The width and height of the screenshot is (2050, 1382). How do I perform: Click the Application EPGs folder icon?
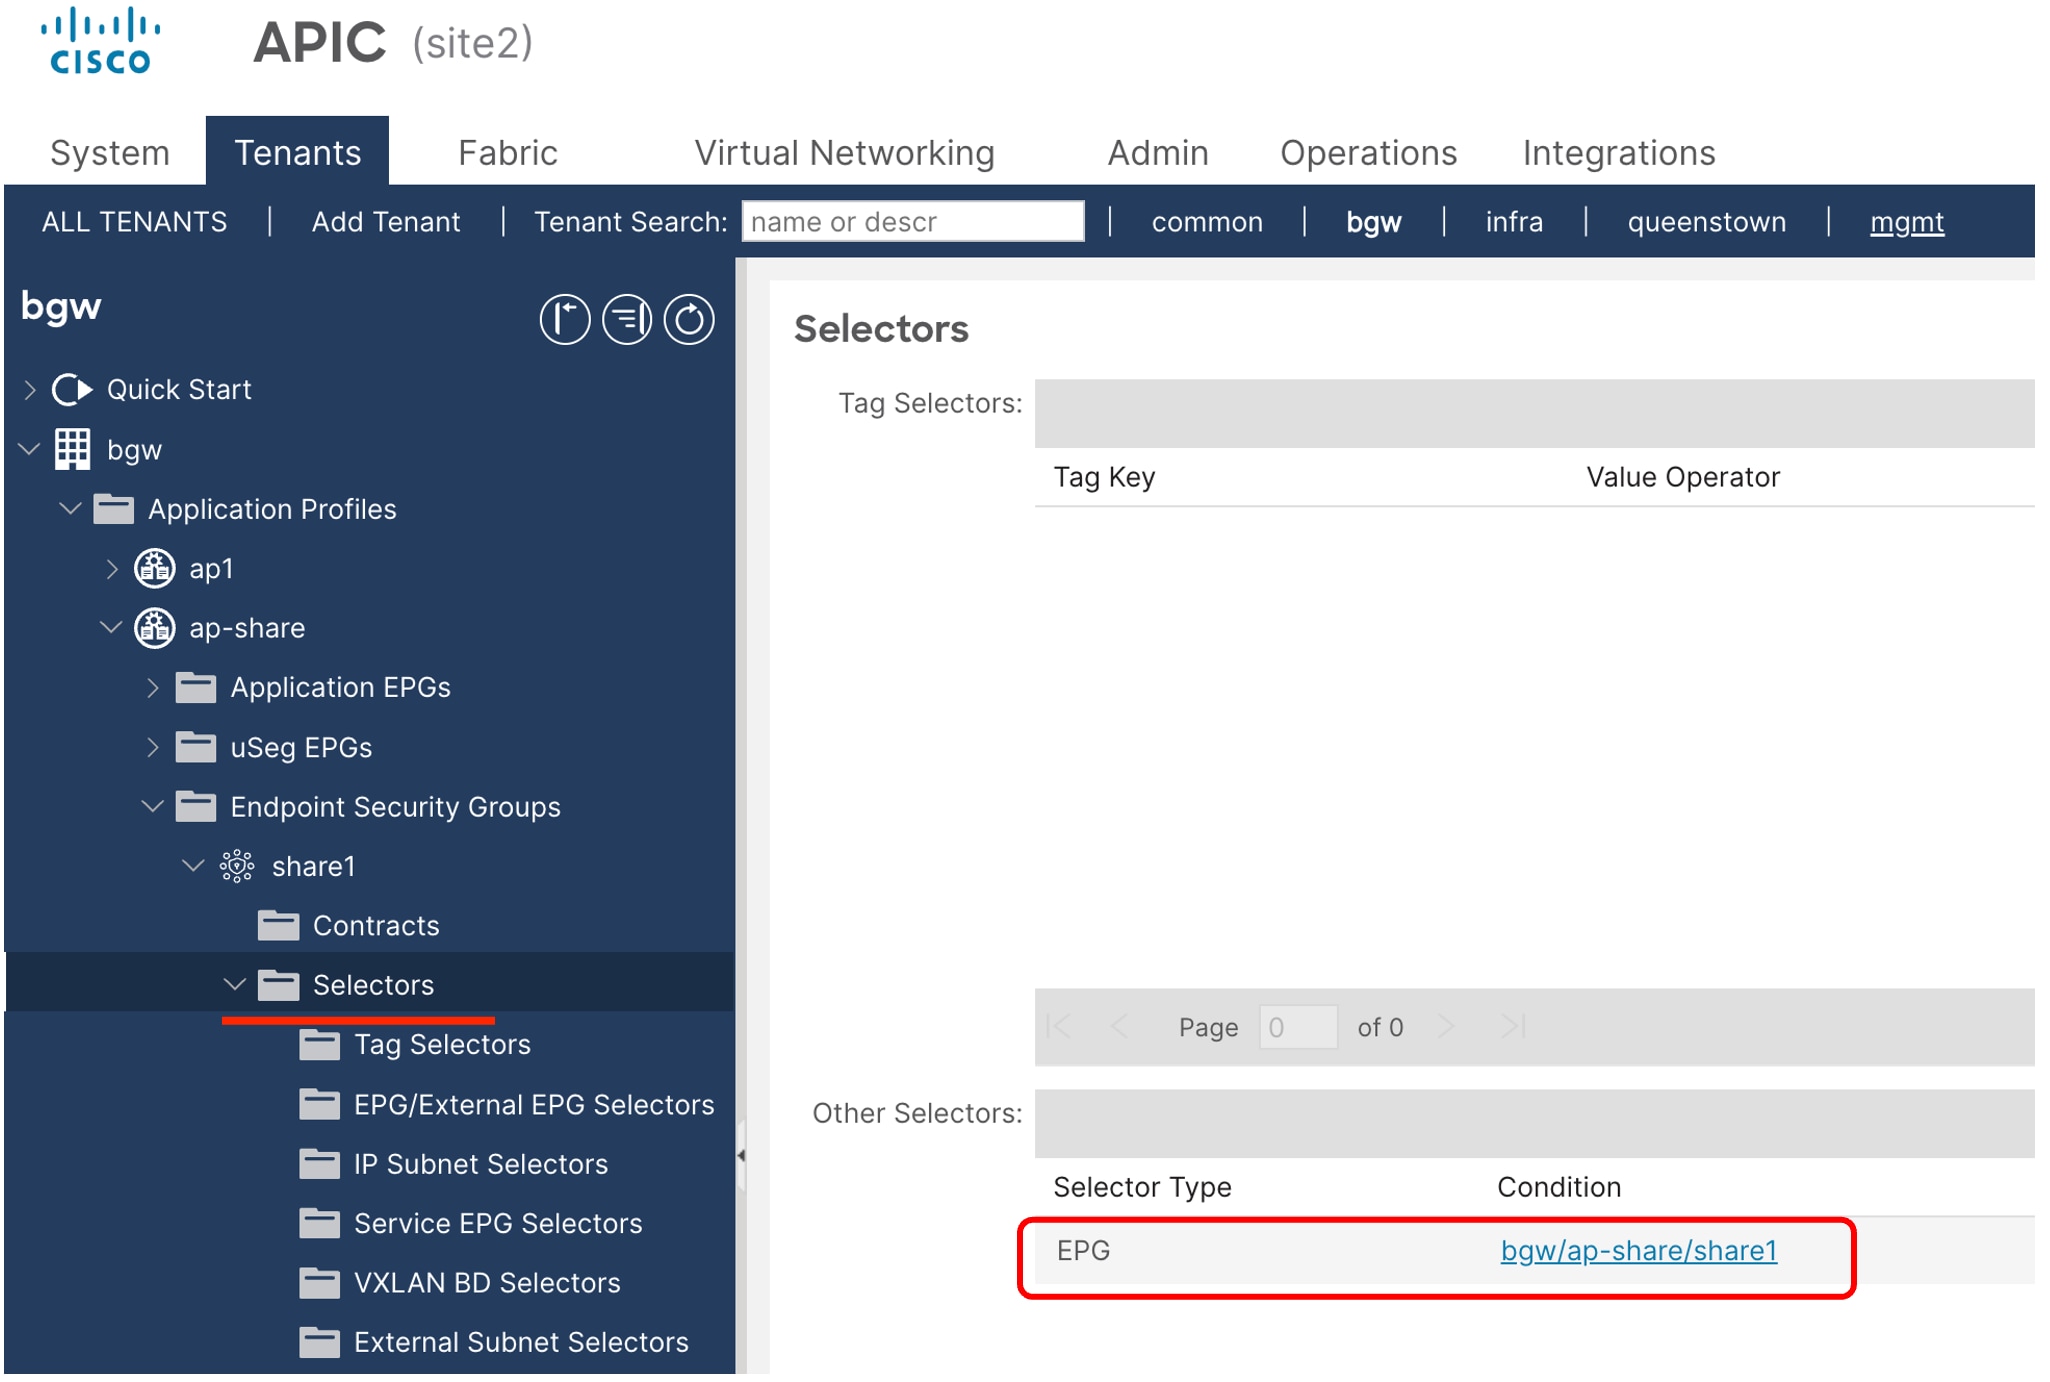(196, 687)
